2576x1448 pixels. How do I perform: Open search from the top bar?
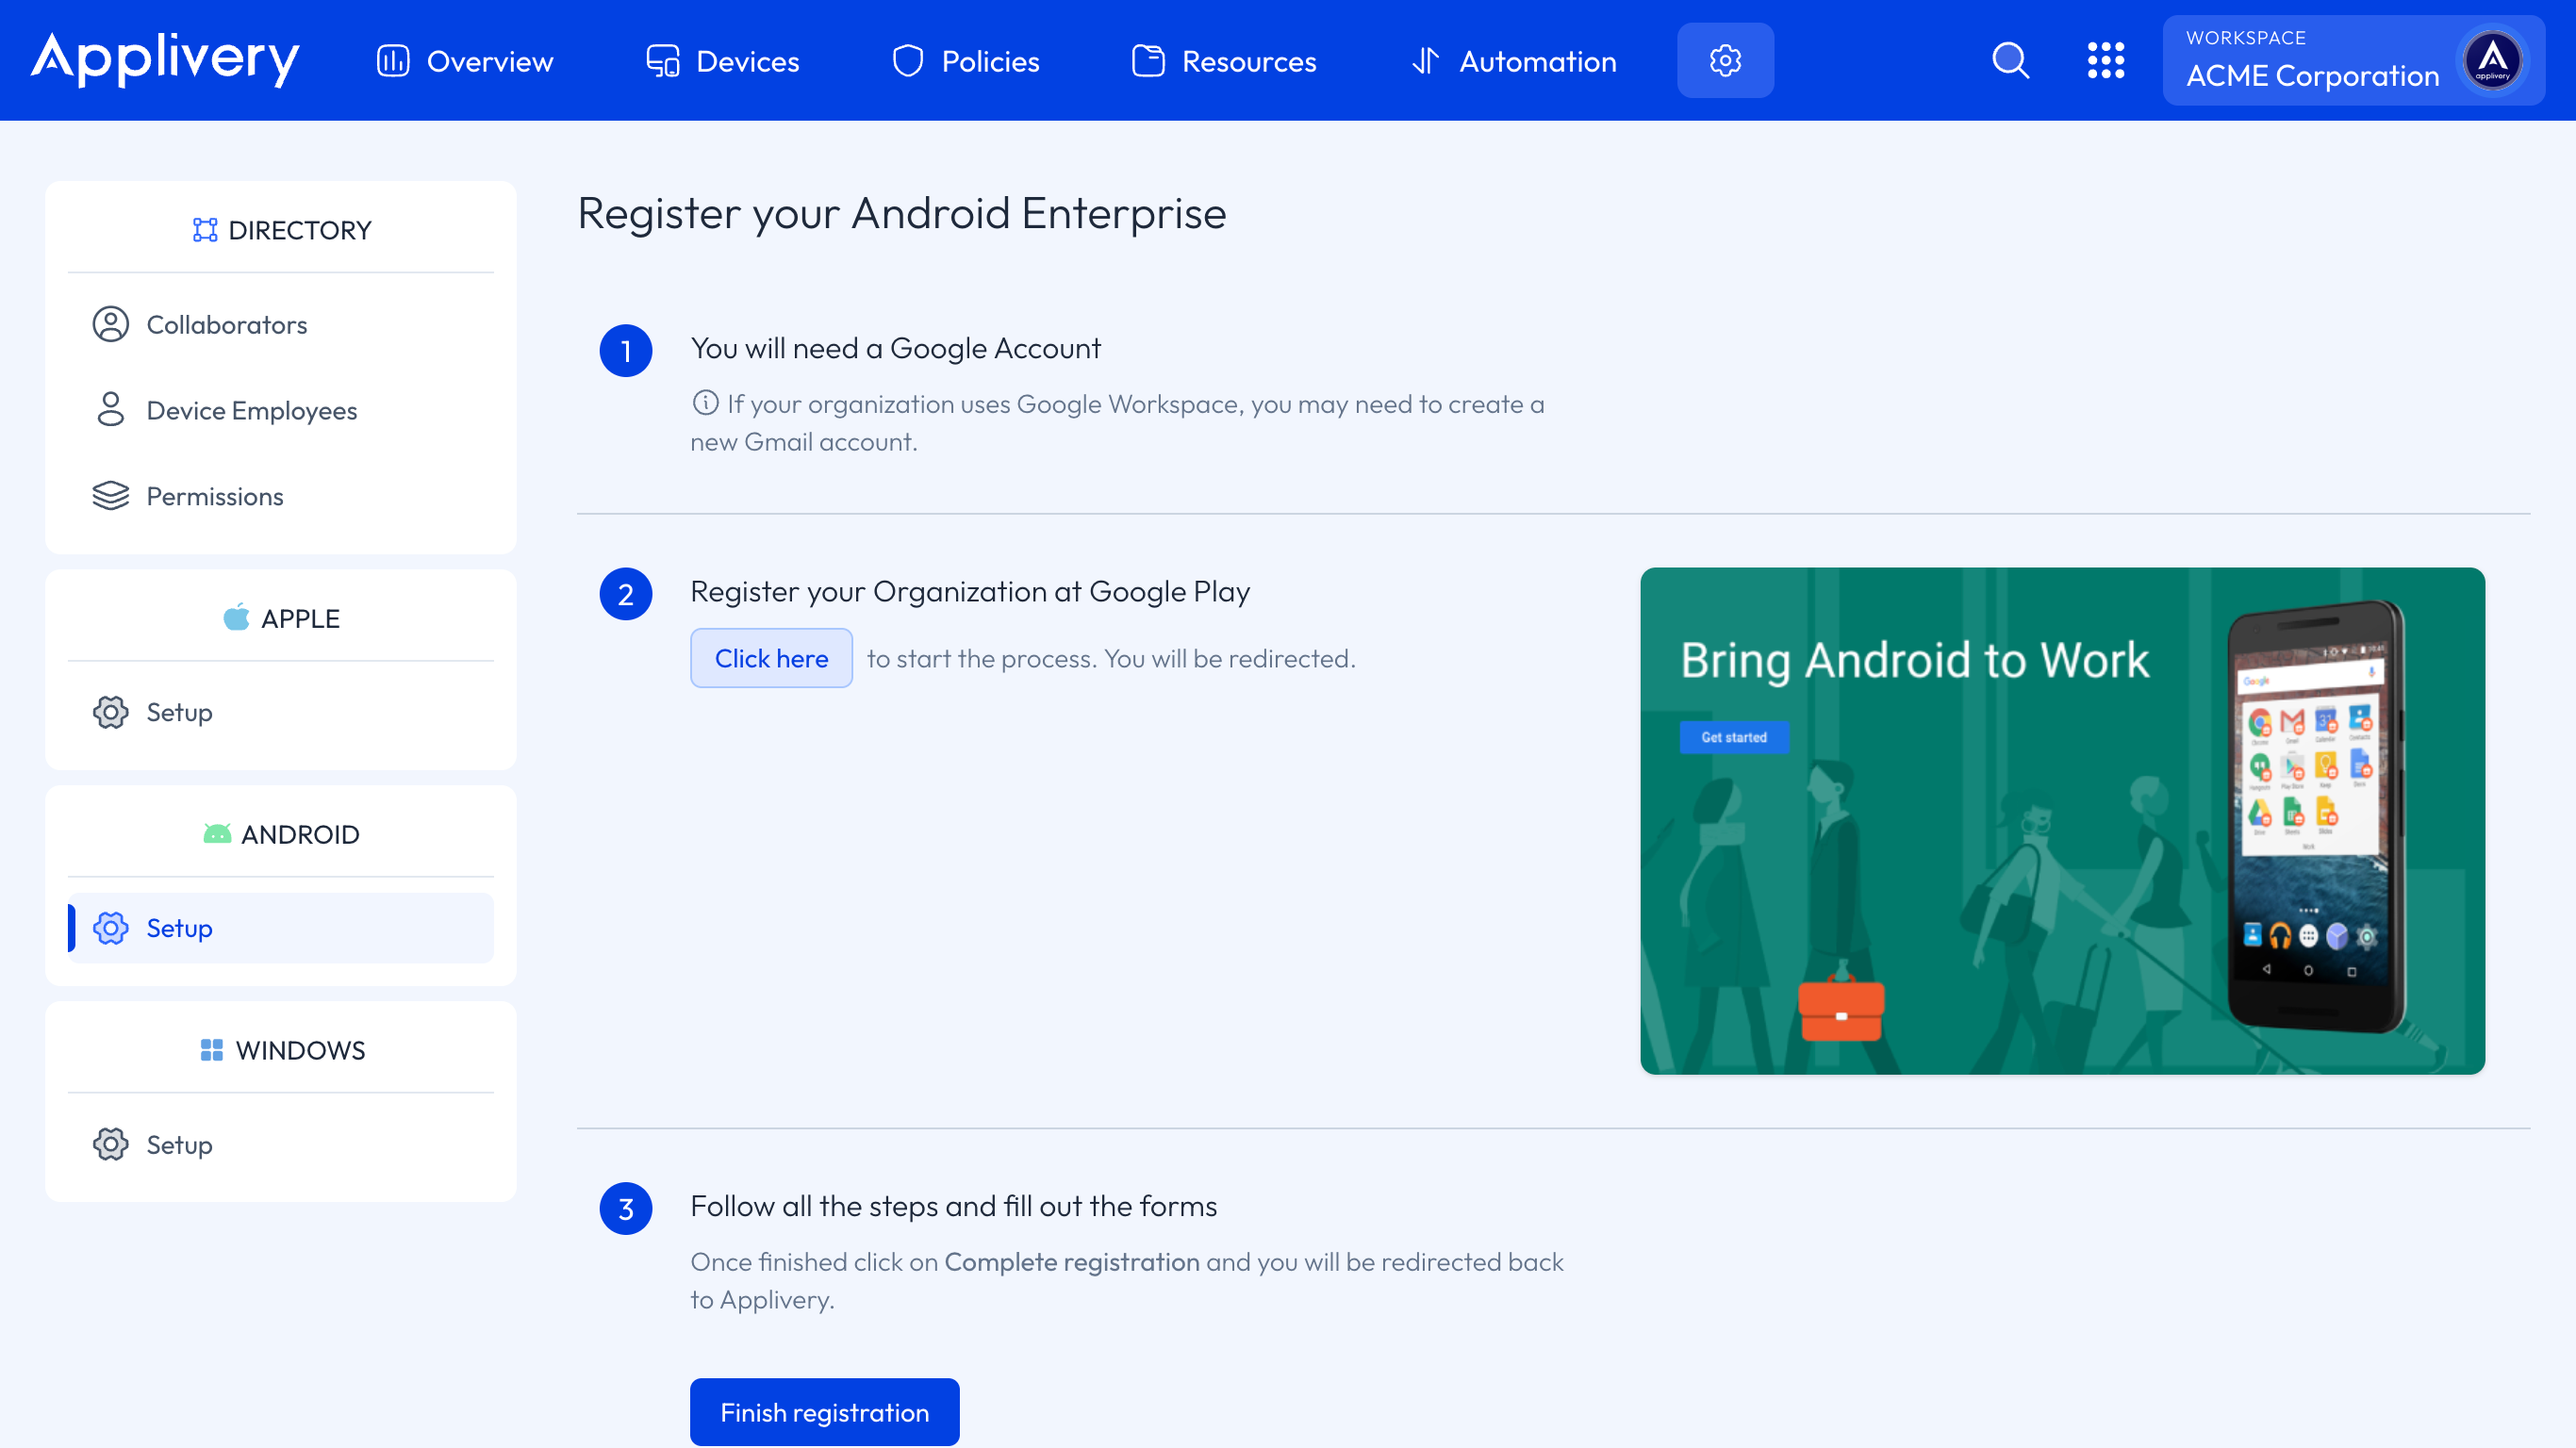(2010, 60)
